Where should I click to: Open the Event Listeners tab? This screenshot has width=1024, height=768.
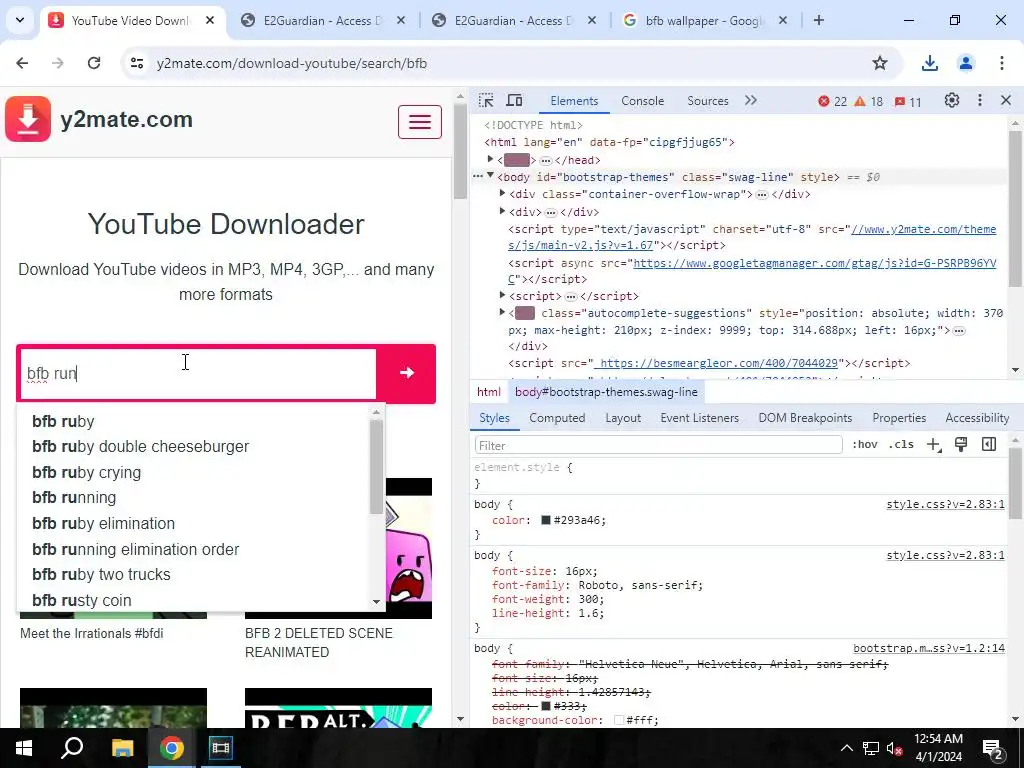[699, 418]
